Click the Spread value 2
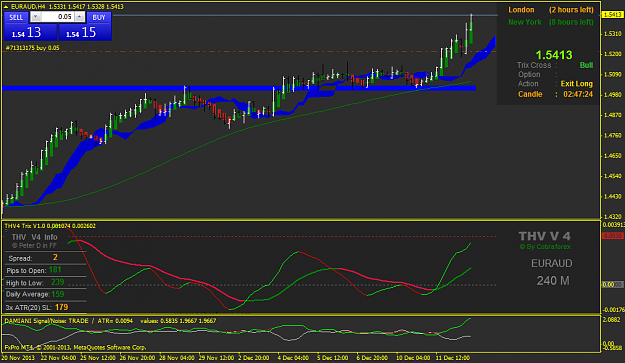The width and height of the screenshot is (625, 363). coord(55,258)
